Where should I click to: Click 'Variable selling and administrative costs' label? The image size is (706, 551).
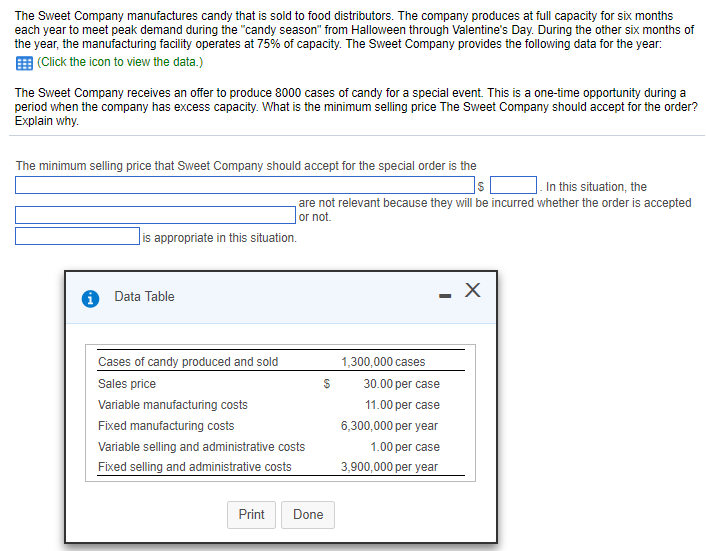[202, 447]
